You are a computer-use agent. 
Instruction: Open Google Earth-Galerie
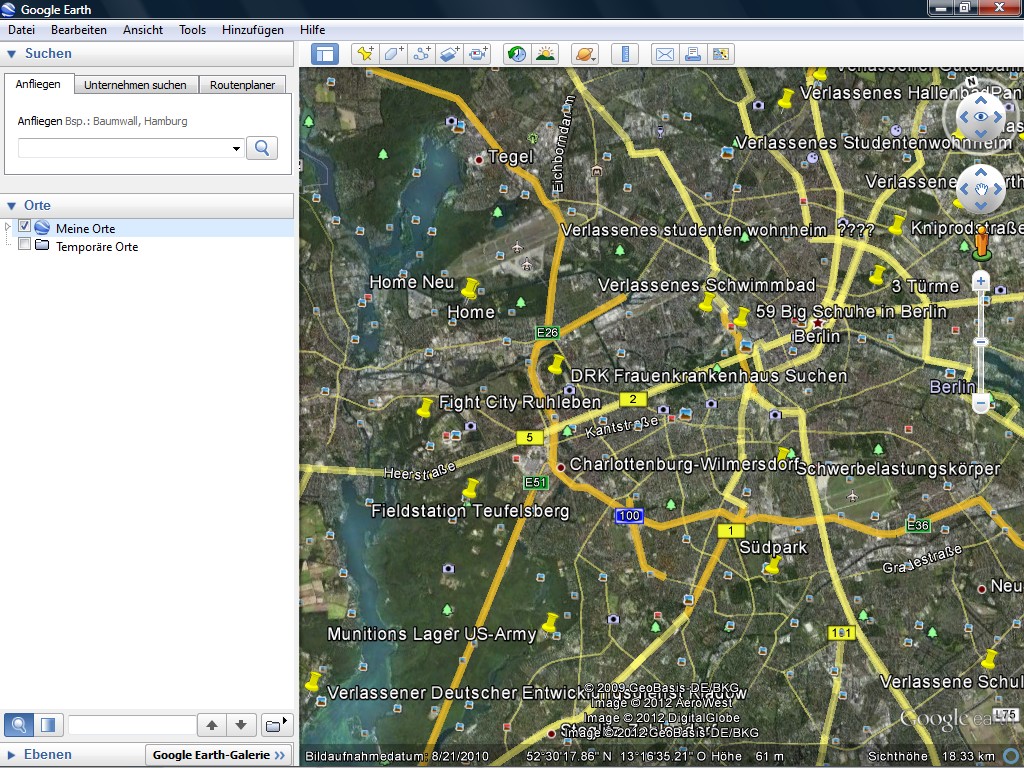218,755
